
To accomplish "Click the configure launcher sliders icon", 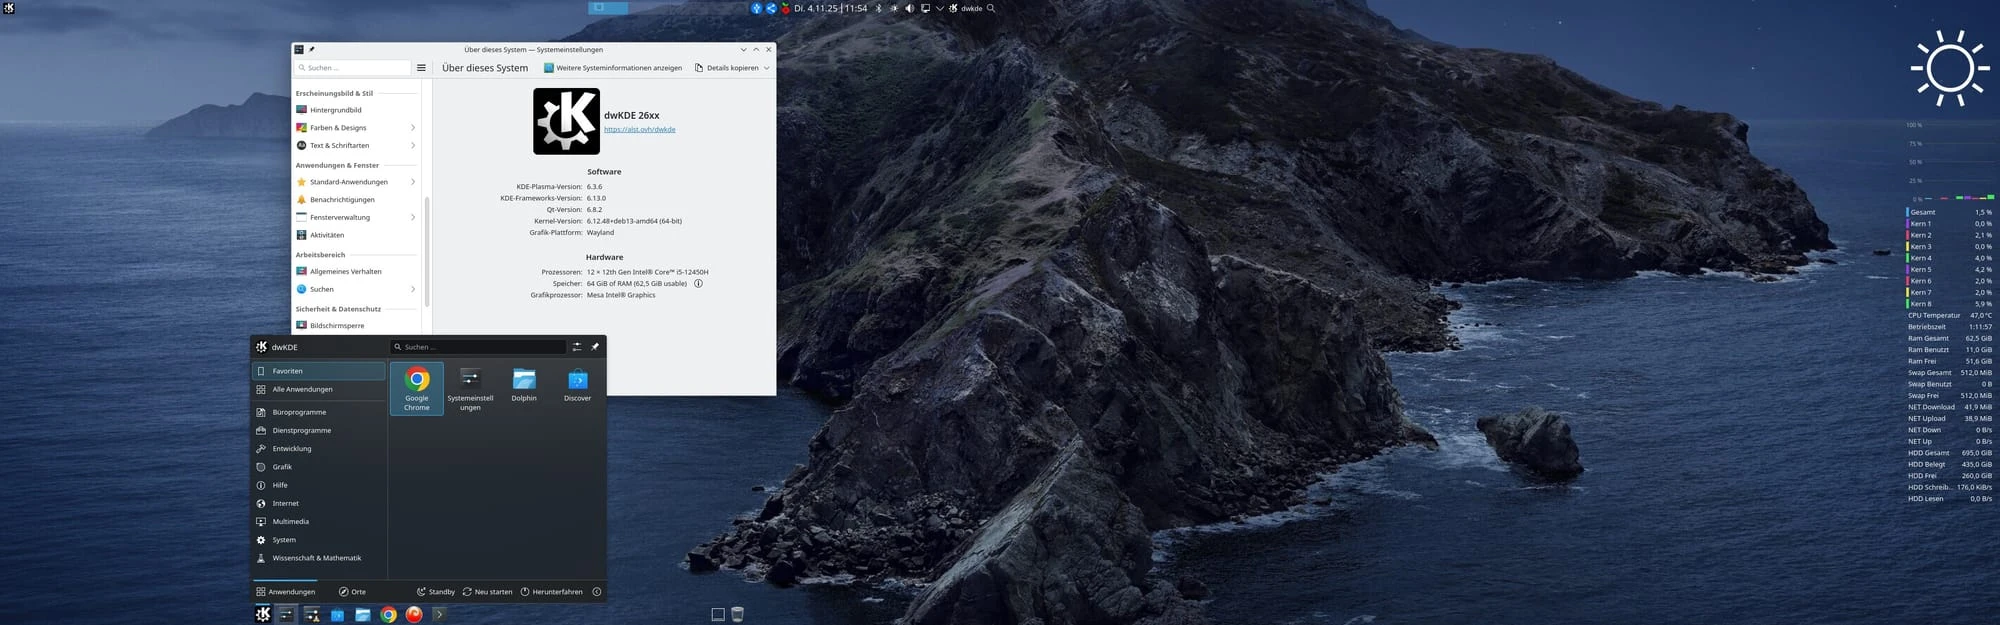I will click(x=577, y=347).
